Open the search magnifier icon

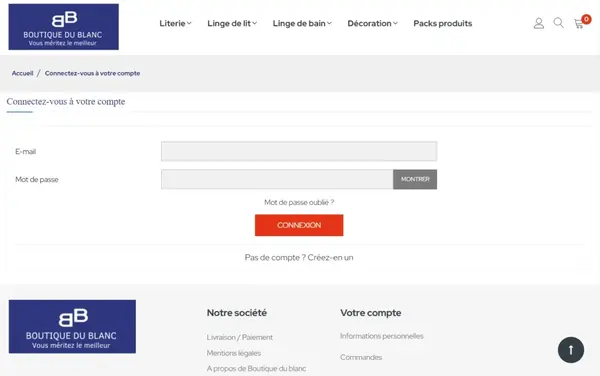558,23
